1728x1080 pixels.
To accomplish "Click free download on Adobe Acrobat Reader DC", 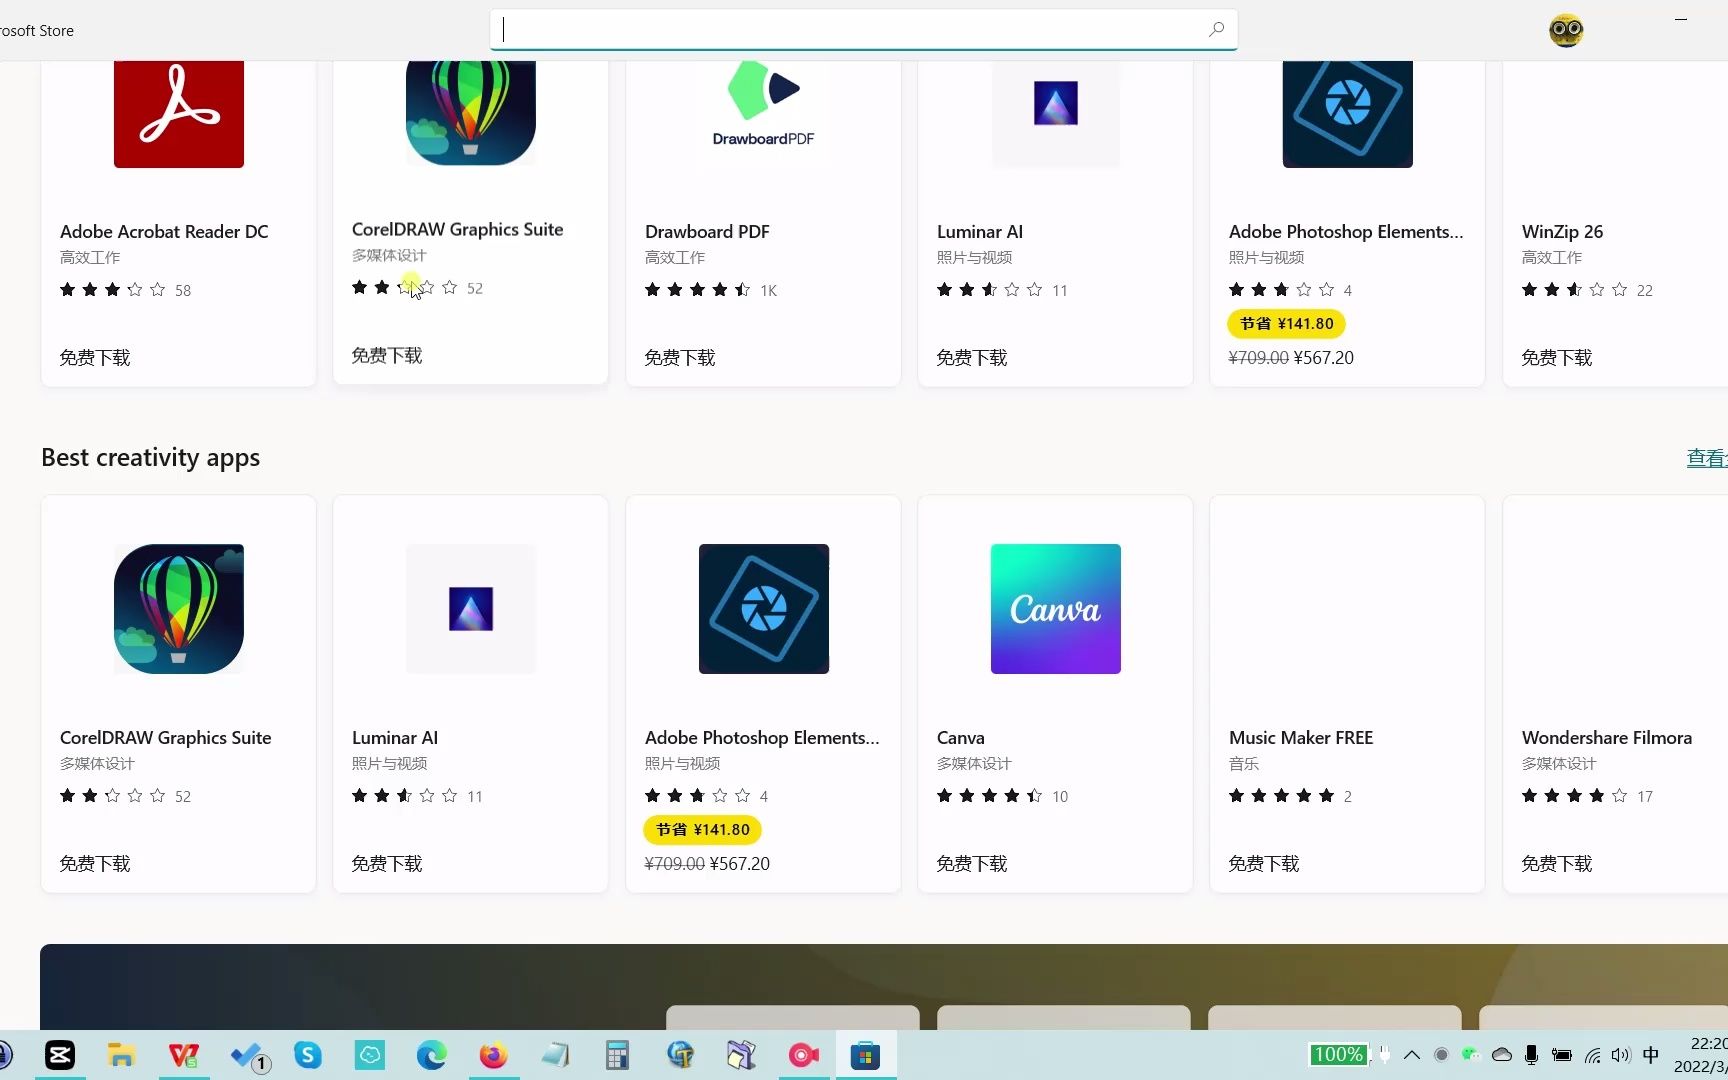I will click(x=95, y=358).
